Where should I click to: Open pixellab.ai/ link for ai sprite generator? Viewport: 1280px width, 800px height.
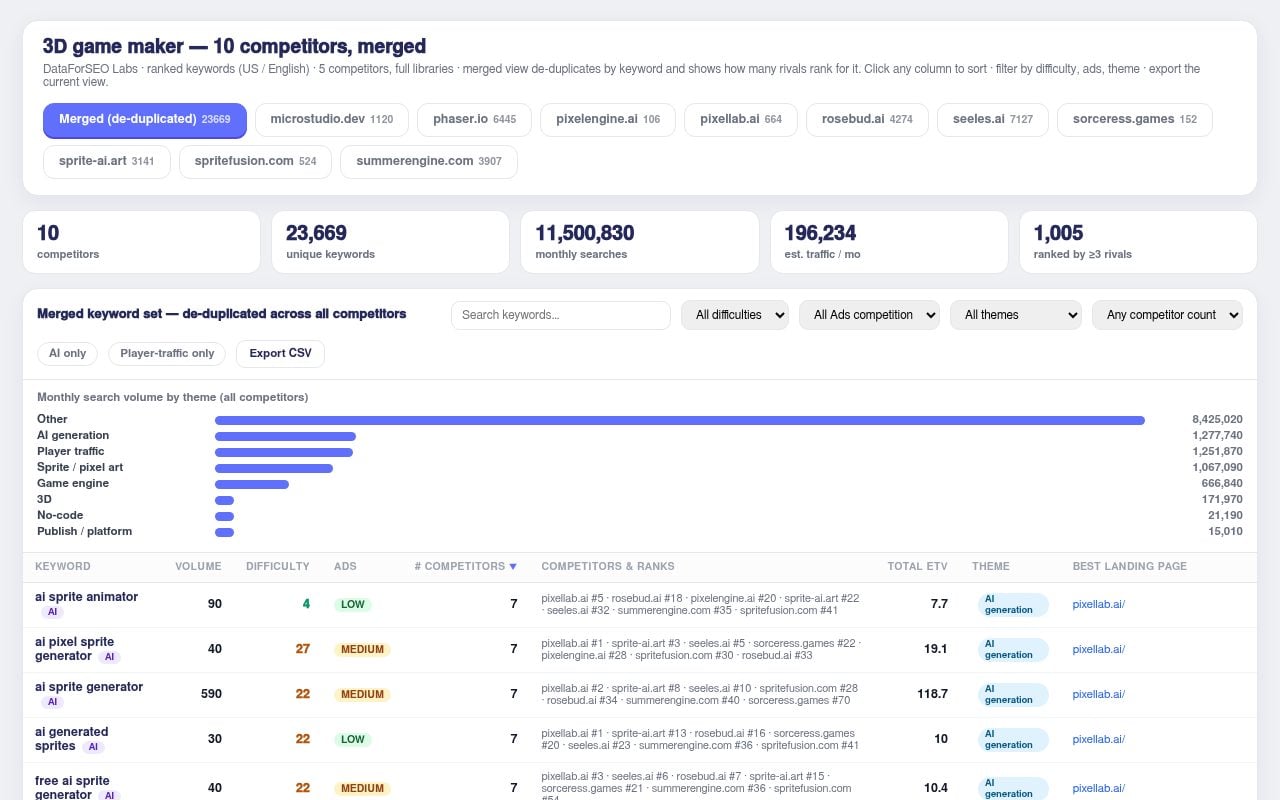[x=1098, y=694]
